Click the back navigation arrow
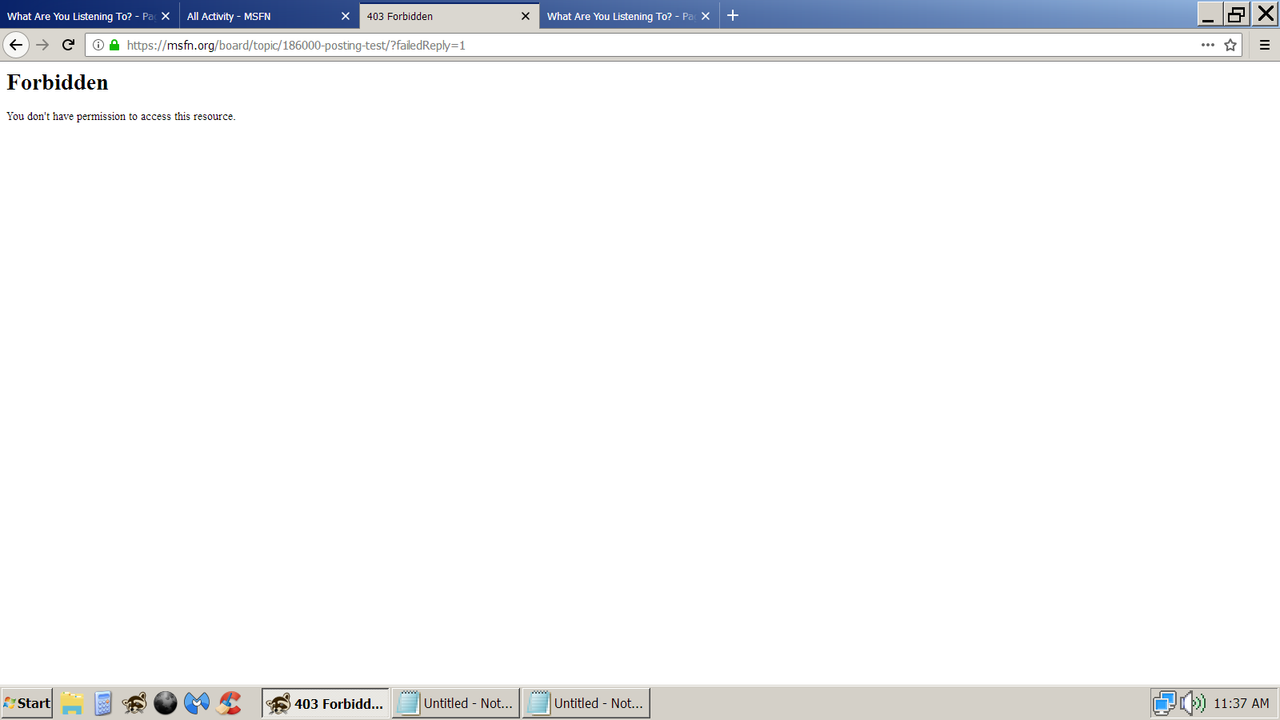Screen dimensions: 1280x720 pyautogui.click(x=15, y=45)
